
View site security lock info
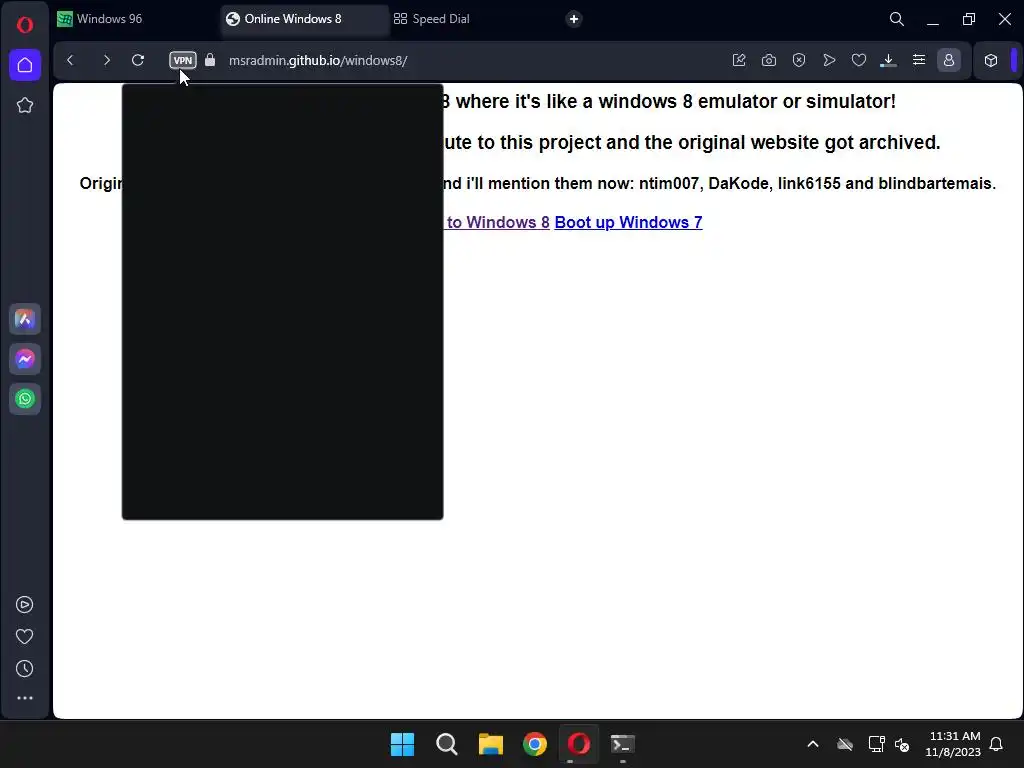click(210, 60)
